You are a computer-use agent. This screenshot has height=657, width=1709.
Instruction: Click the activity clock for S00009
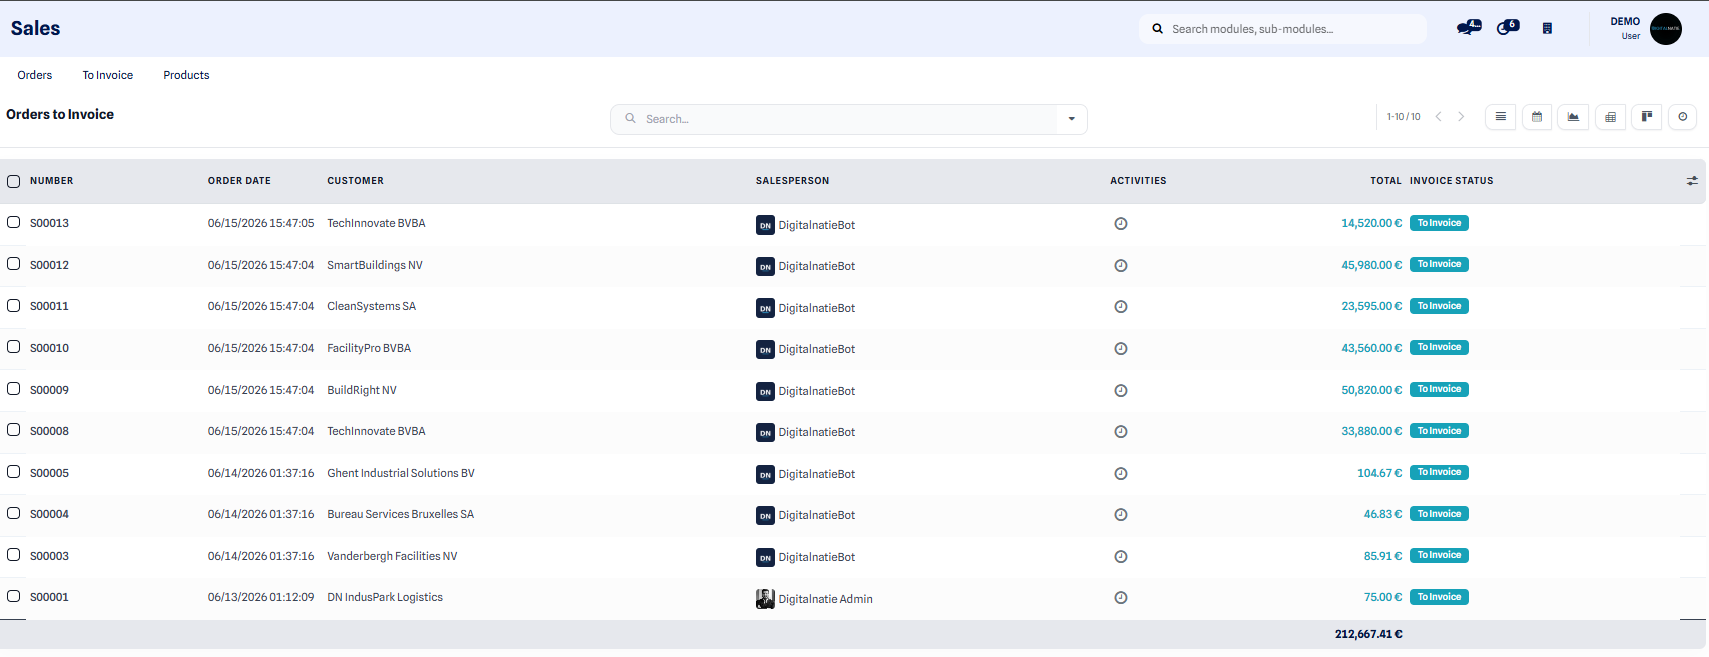(x=1121, y=391)
